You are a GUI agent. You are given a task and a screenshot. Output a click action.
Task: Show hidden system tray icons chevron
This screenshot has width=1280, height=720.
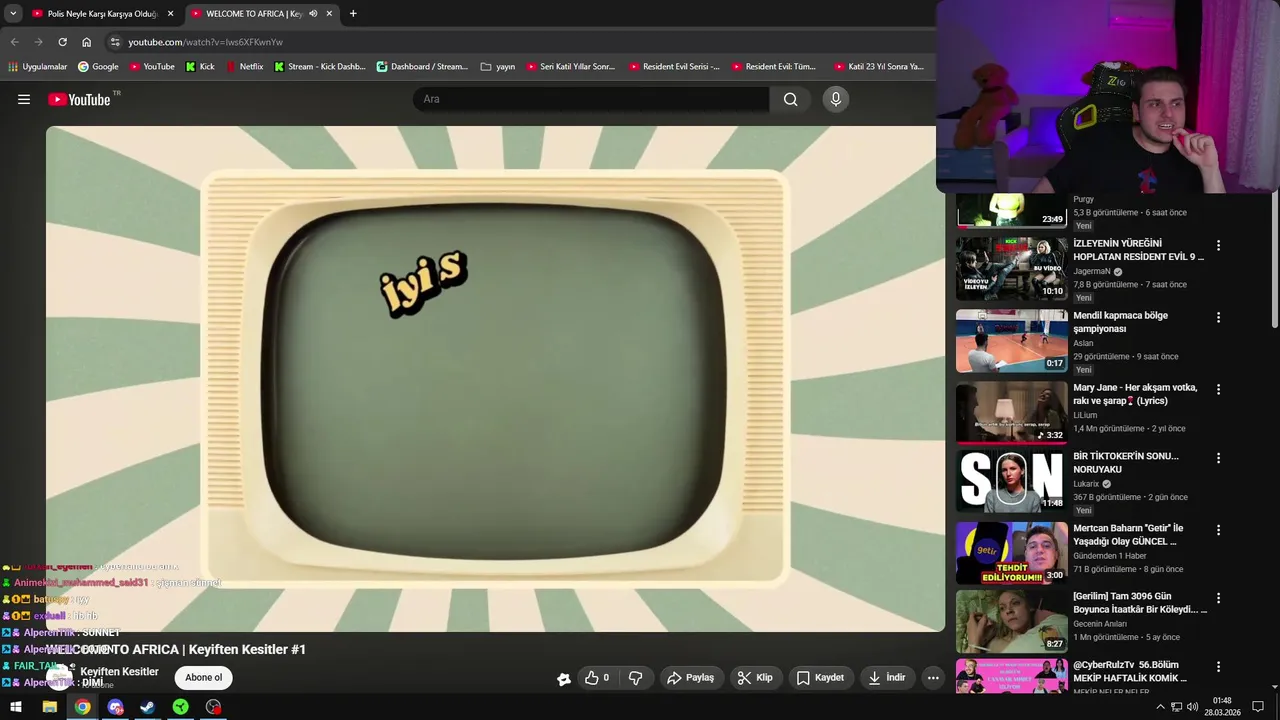1160,707
